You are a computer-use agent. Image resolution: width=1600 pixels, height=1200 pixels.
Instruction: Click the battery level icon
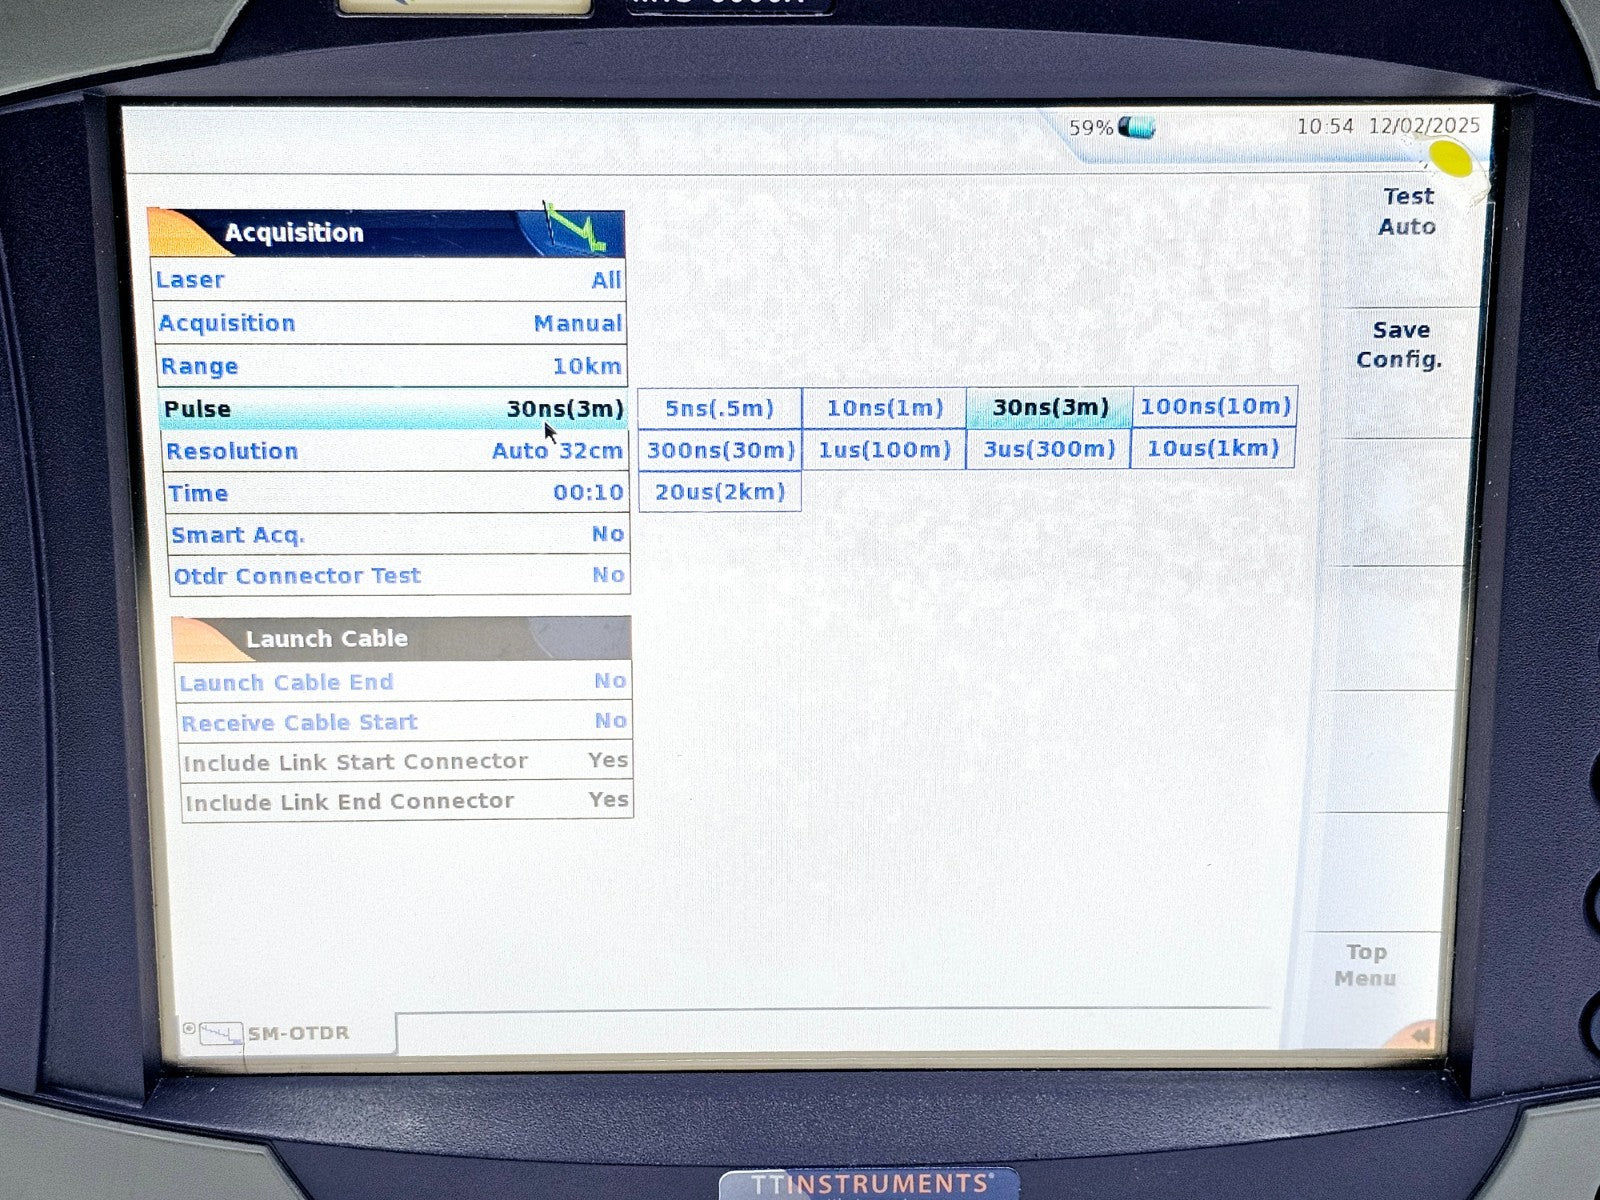tap(1136, 128)
